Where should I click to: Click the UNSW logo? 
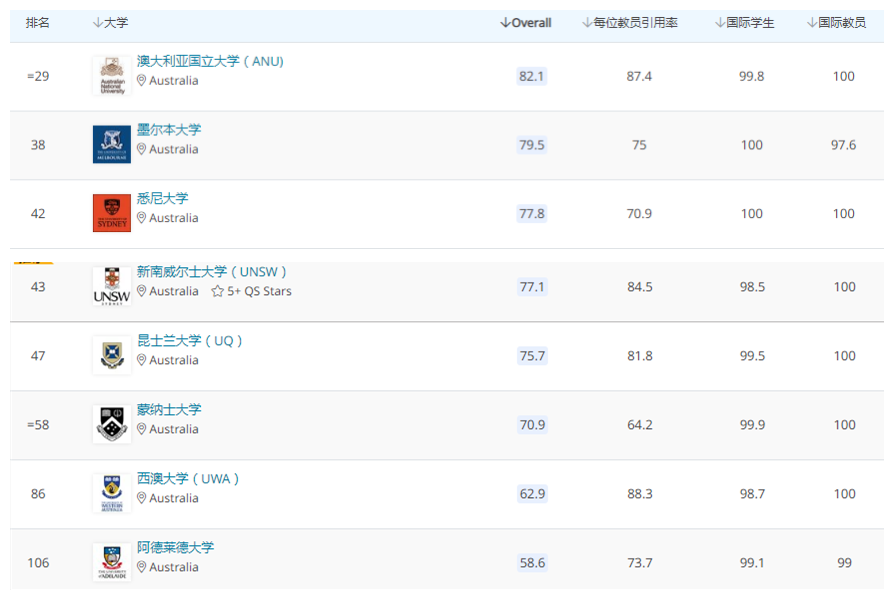[112, 286]
